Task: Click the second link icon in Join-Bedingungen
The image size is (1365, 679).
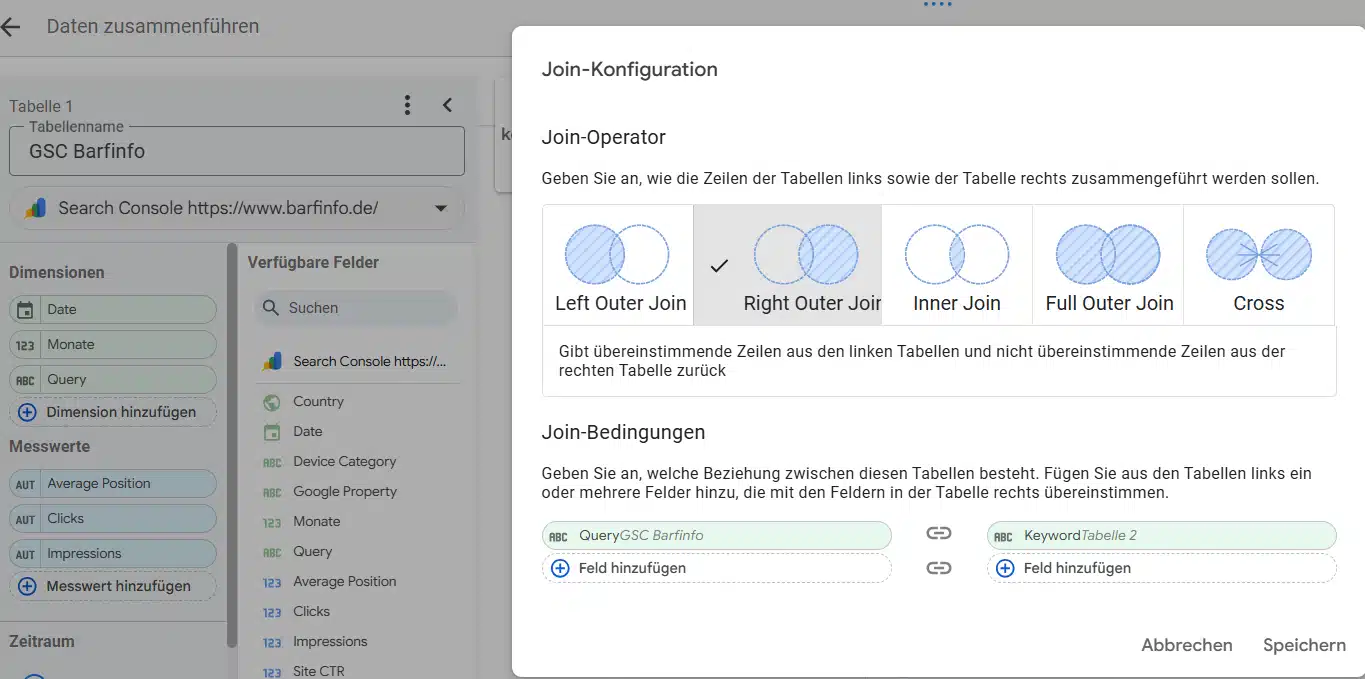Action: tap(938, 567)
